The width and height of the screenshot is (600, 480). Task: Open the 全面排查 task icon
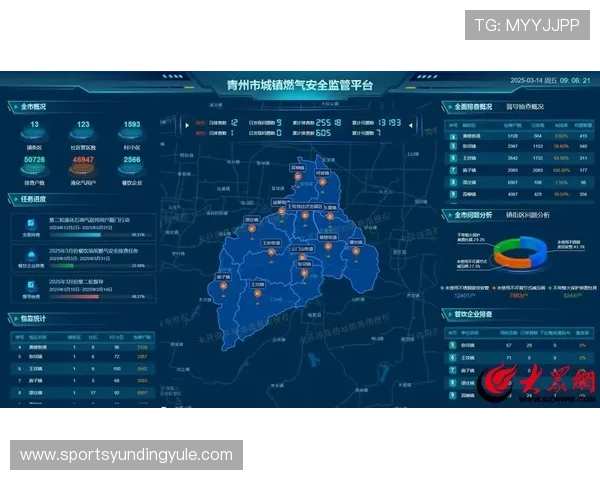[x=31, y=223]
